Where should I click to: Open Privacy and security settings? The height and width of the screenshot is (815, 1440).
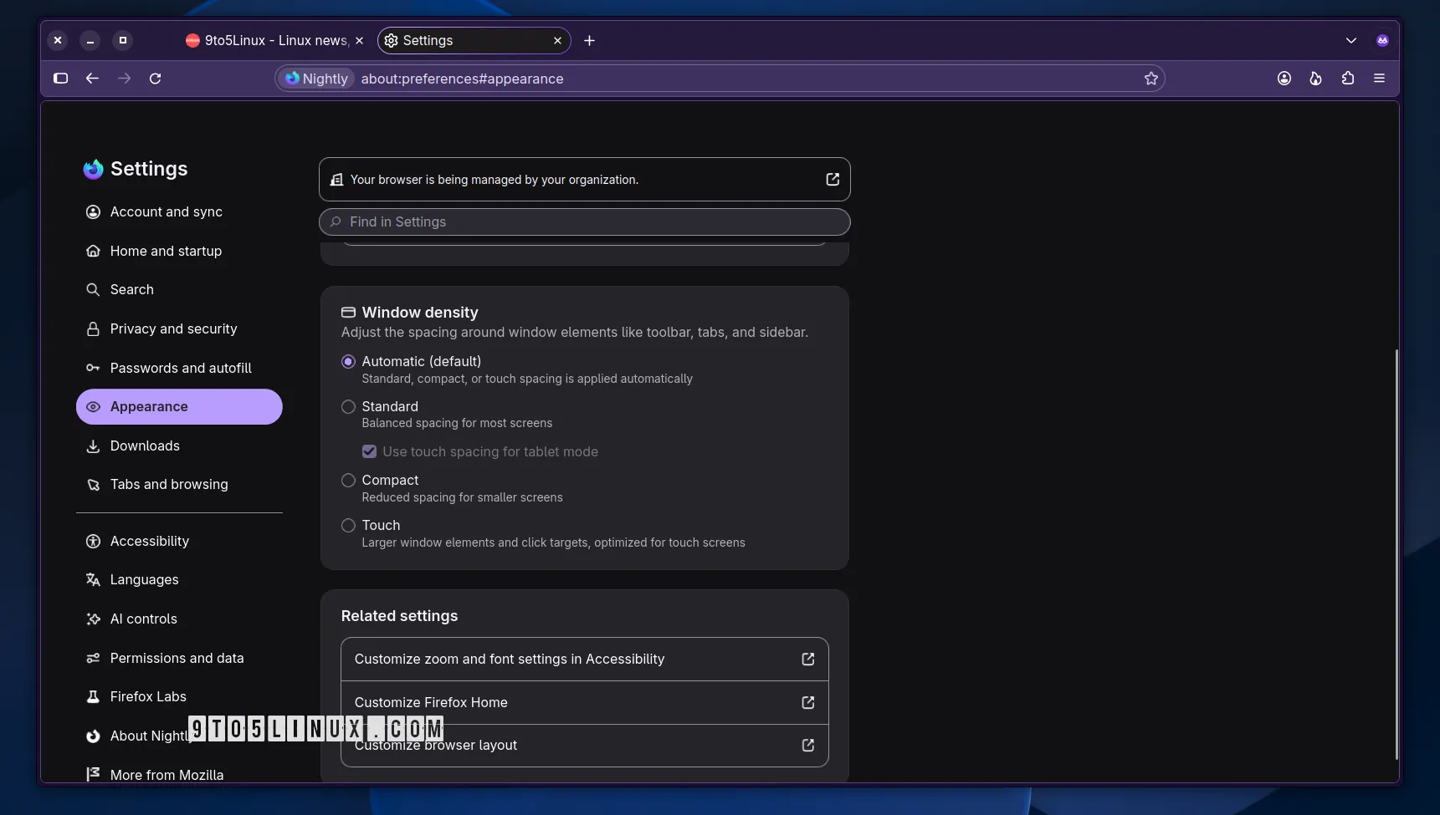(x=179, y=329)
